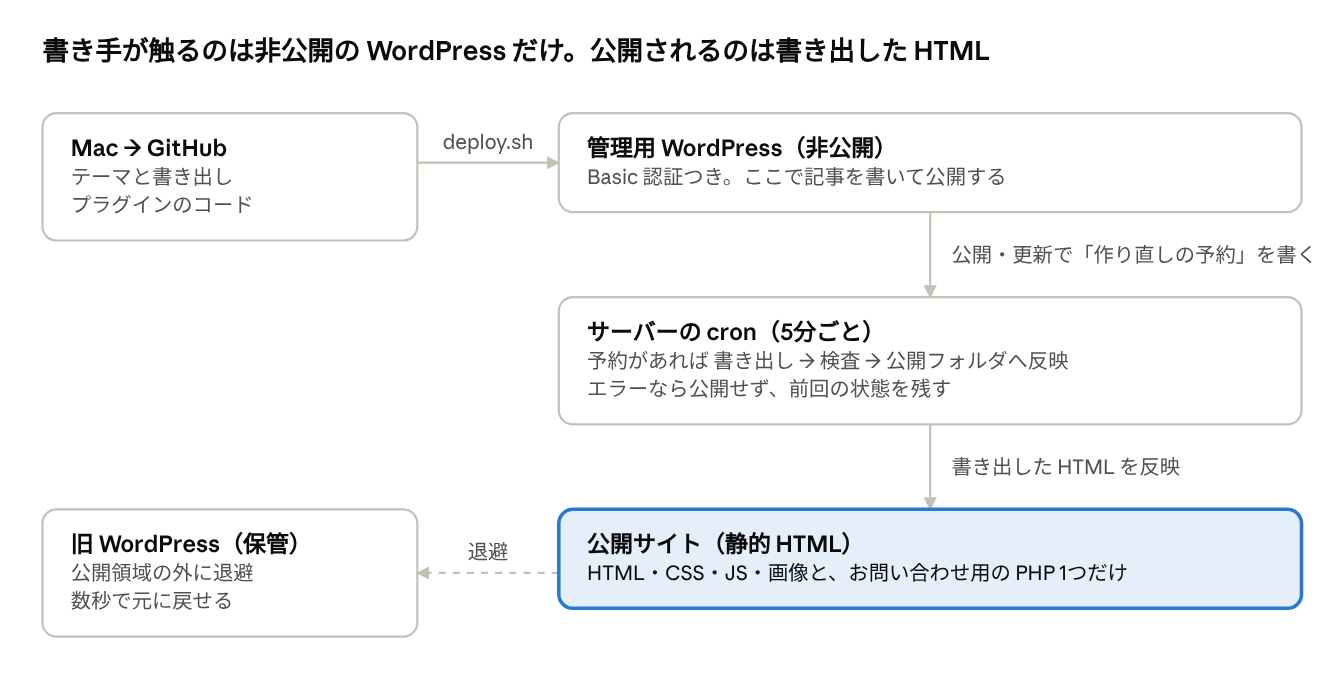Viewport: 1344px width, 692px height.
Task: Click the text テーマと書き出し
Action: pos(152,177)
